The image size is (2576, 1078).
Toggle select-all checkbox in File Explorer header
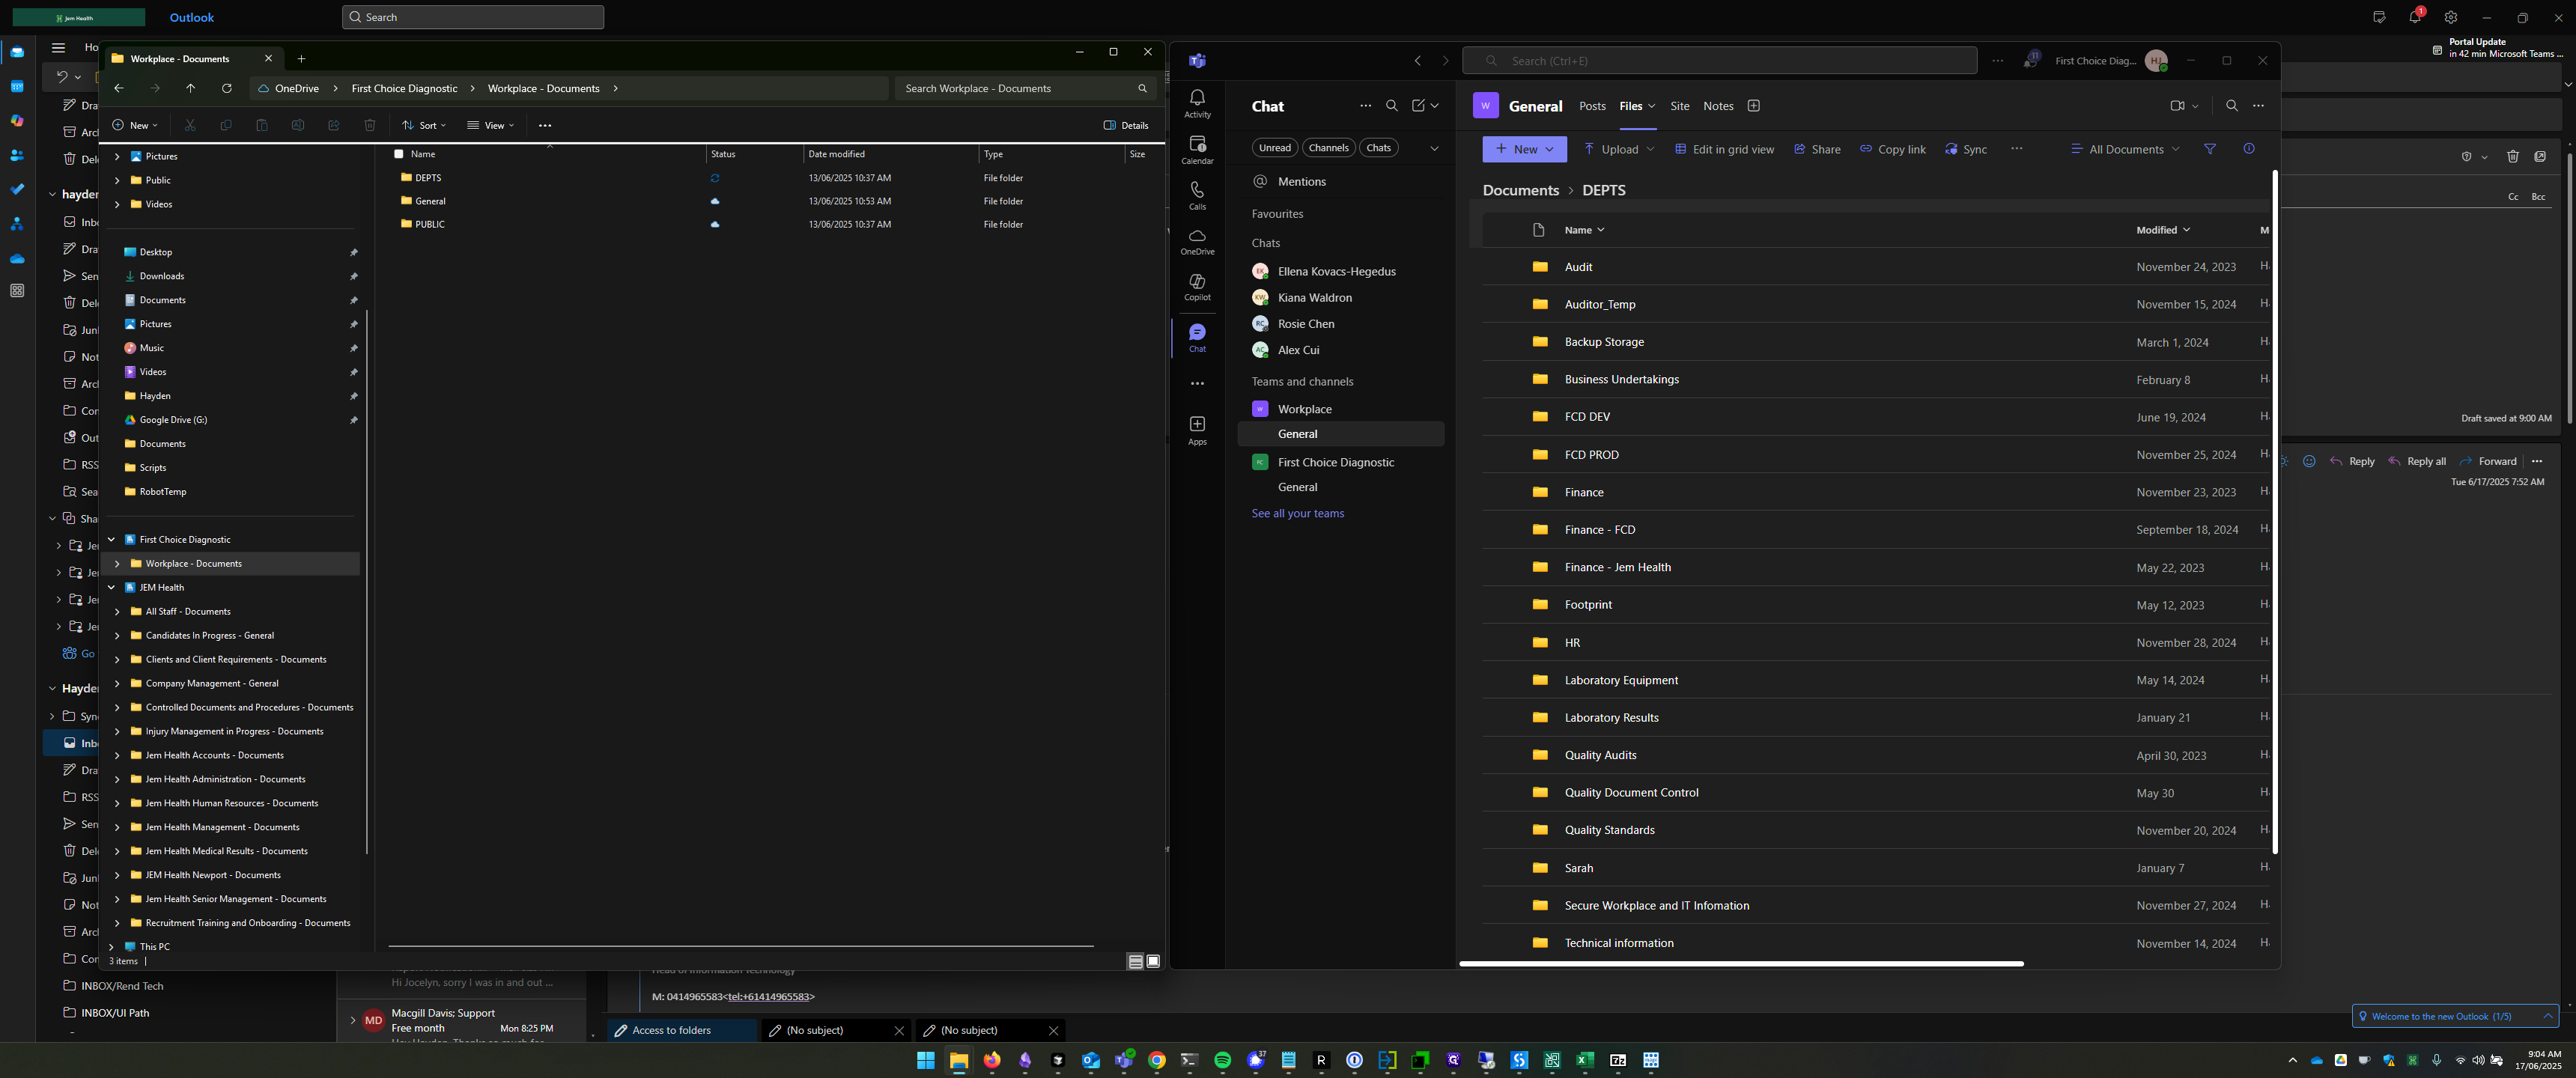point(399,154)
